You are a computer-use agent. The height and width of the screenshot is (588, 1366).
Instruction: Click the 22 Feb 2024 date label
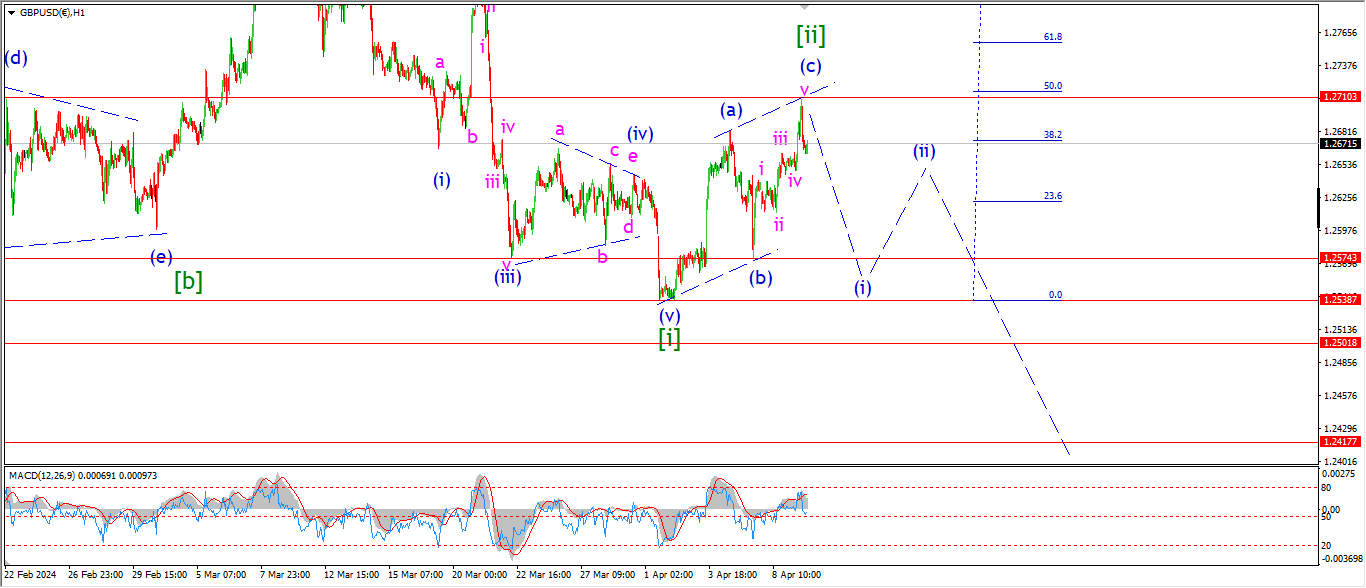coord(31,575)
